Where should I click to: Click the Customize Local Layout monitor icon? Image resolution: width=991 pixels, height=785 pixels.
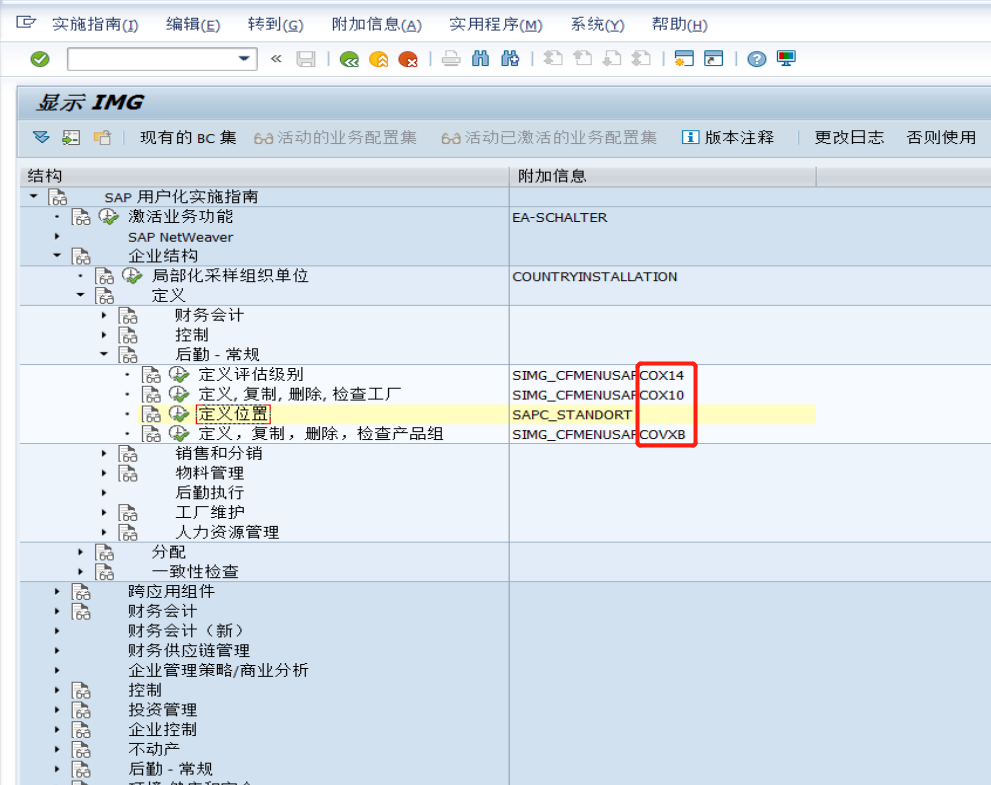click(x=786, y=59)
